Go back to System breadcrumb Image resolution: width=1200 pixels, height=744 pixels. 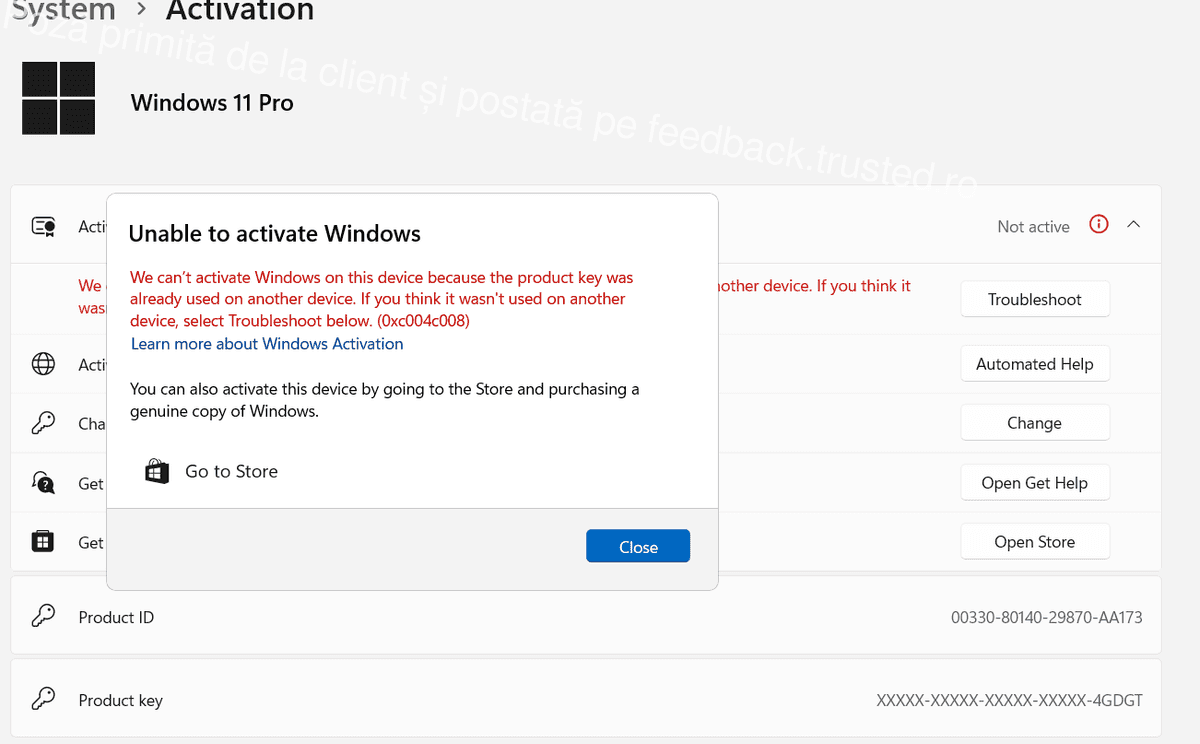click(x=62, y=11)
